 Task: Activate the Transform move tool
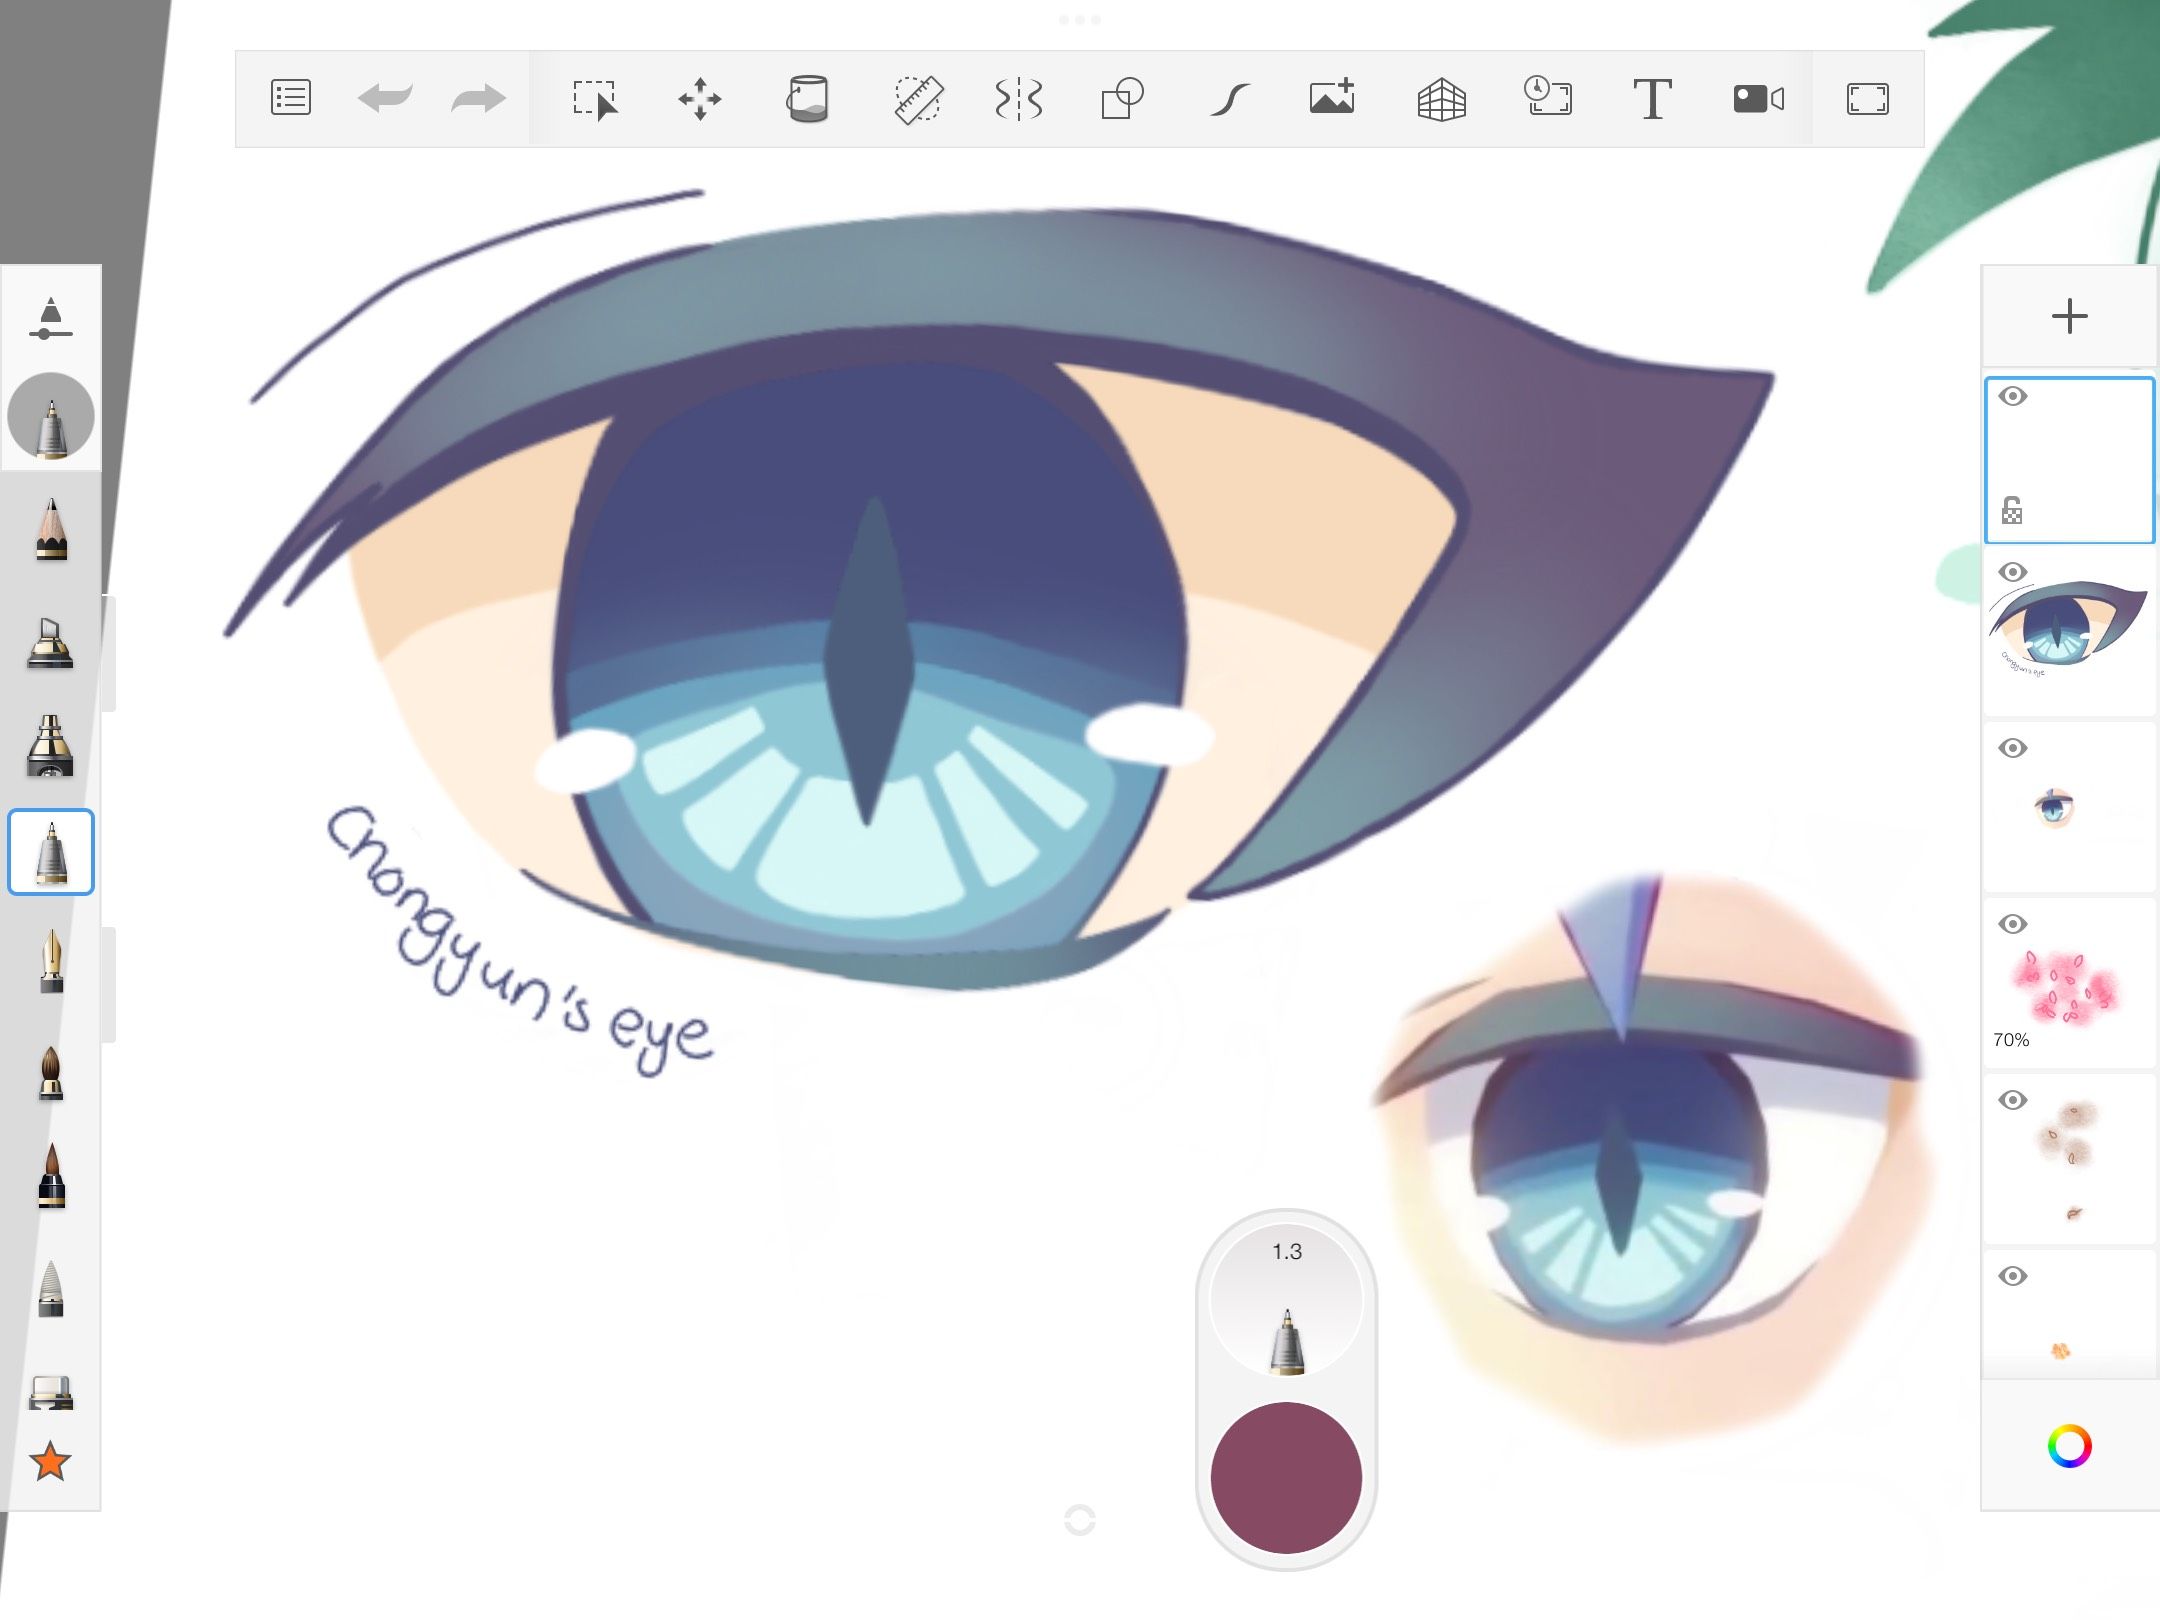pos(700,99)
